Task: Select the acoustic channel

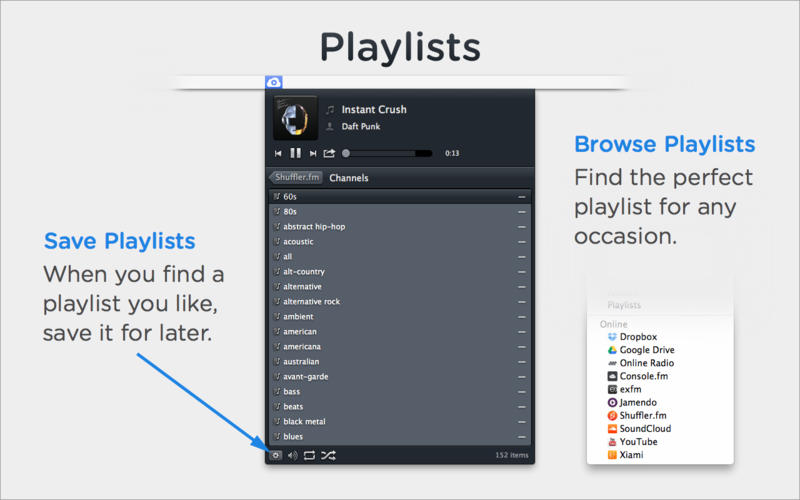Action: [400, 241]
